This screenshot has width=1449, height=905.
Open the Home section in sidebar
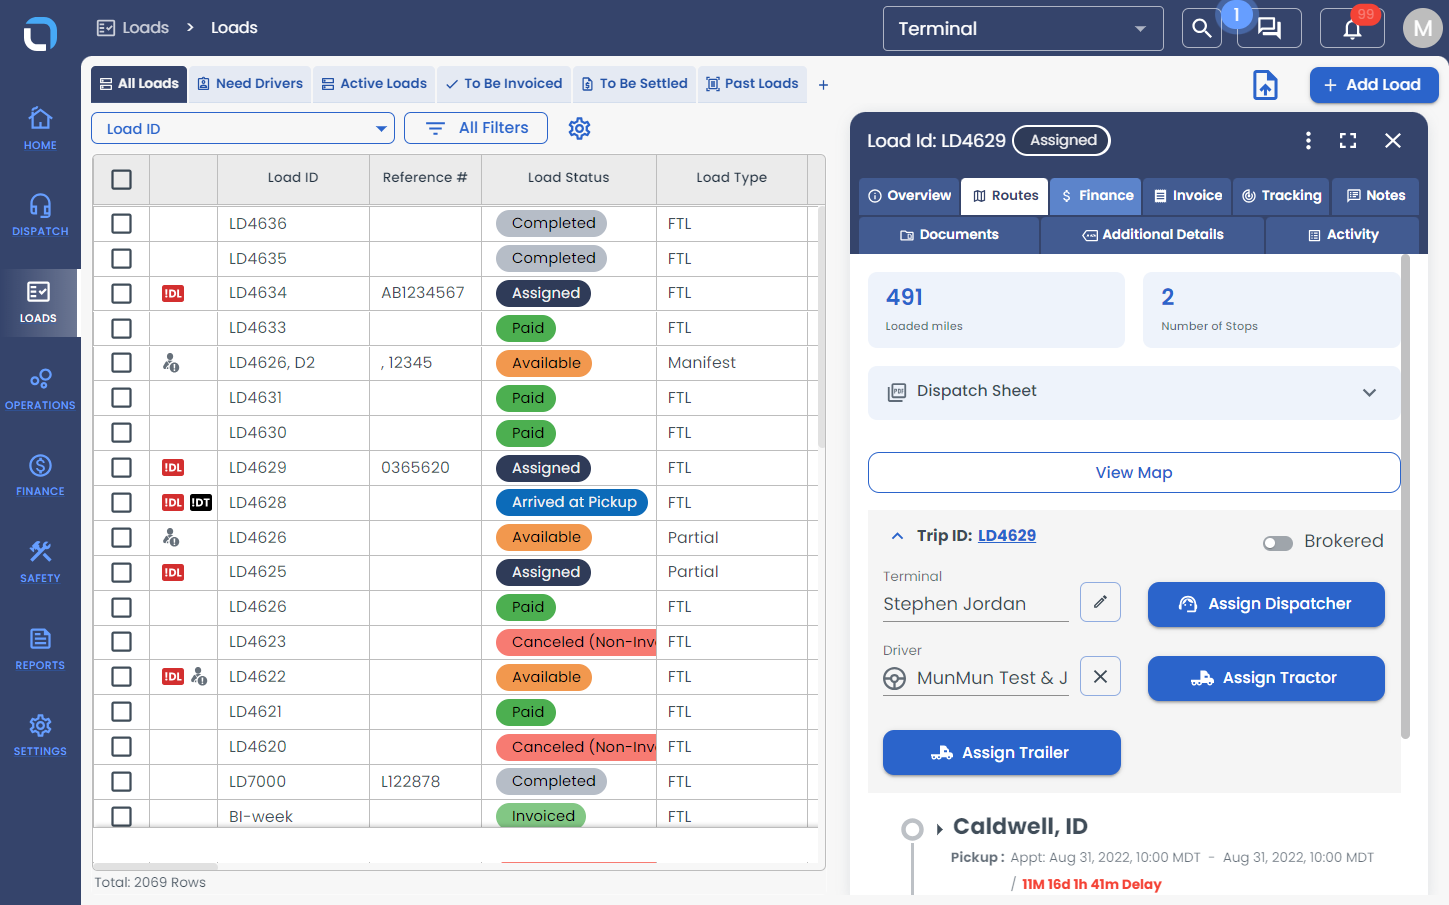tap(40, 128)
